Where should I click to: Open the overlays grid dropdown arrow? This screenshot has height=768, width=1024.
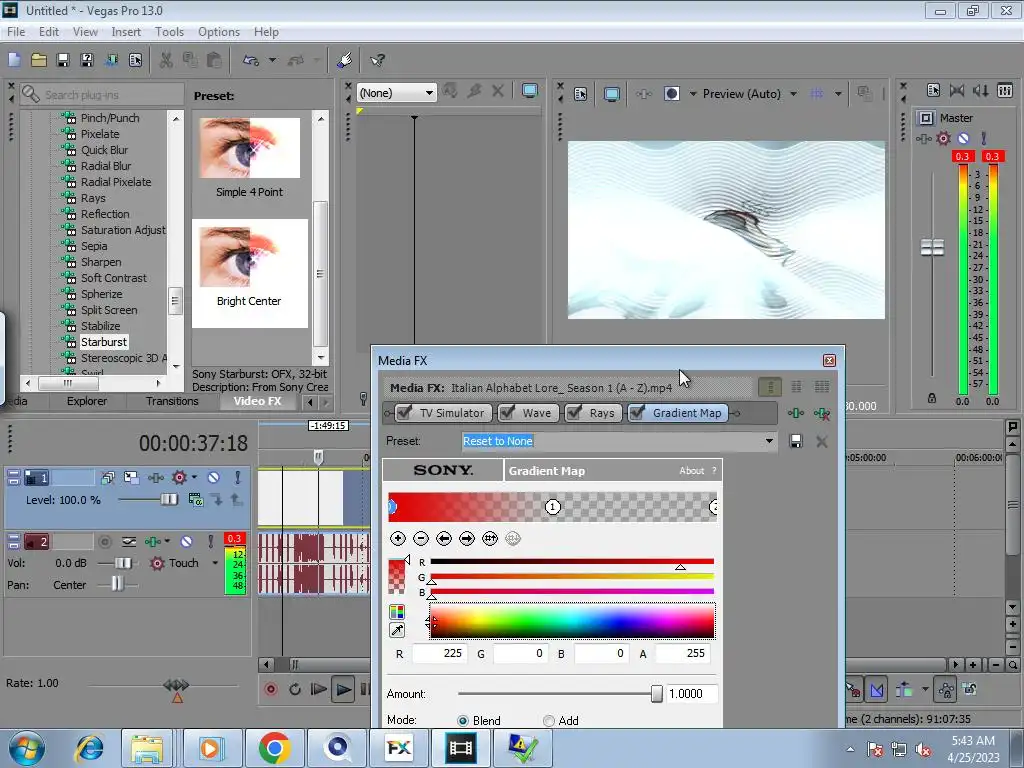click(x=838, y=94)
